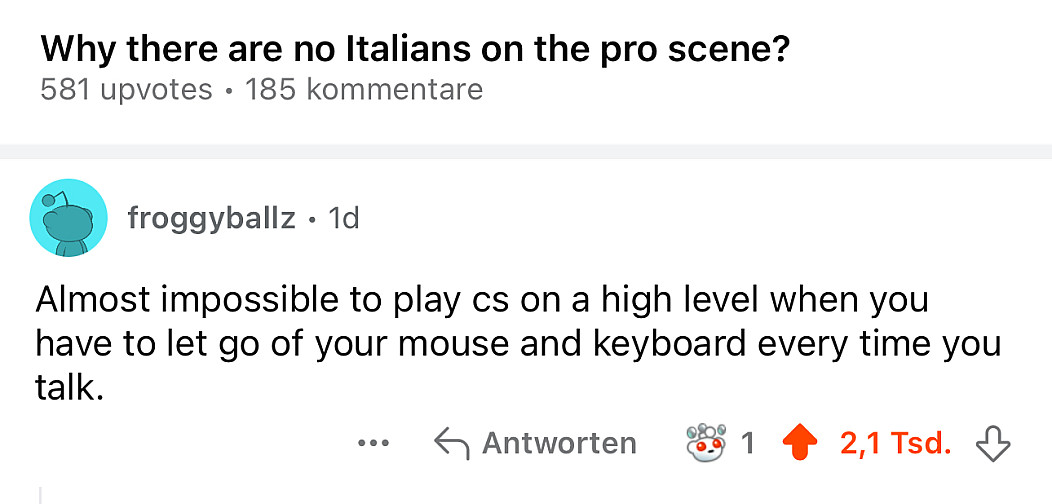The width and height of the screenshot is (1052, 504).
Task: Show the 185 kommentare
Action: (x=364, y=90)
